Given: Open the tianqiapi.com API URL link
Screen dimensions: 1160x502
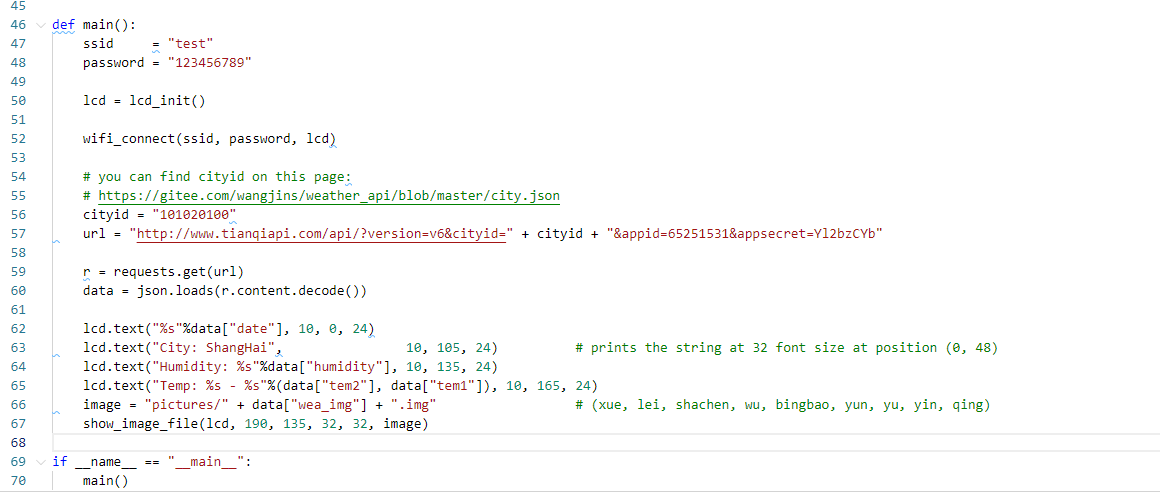Looking at the screenshot, I should (x=322, y=234).
